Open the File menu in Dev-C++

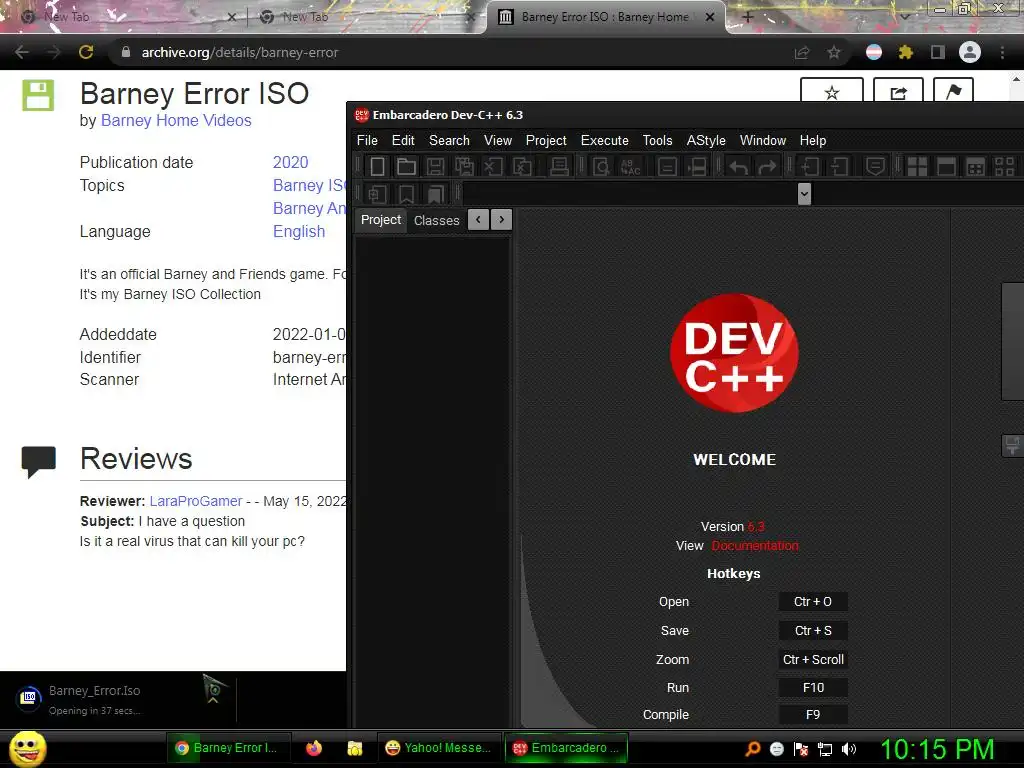pos(367,140)
